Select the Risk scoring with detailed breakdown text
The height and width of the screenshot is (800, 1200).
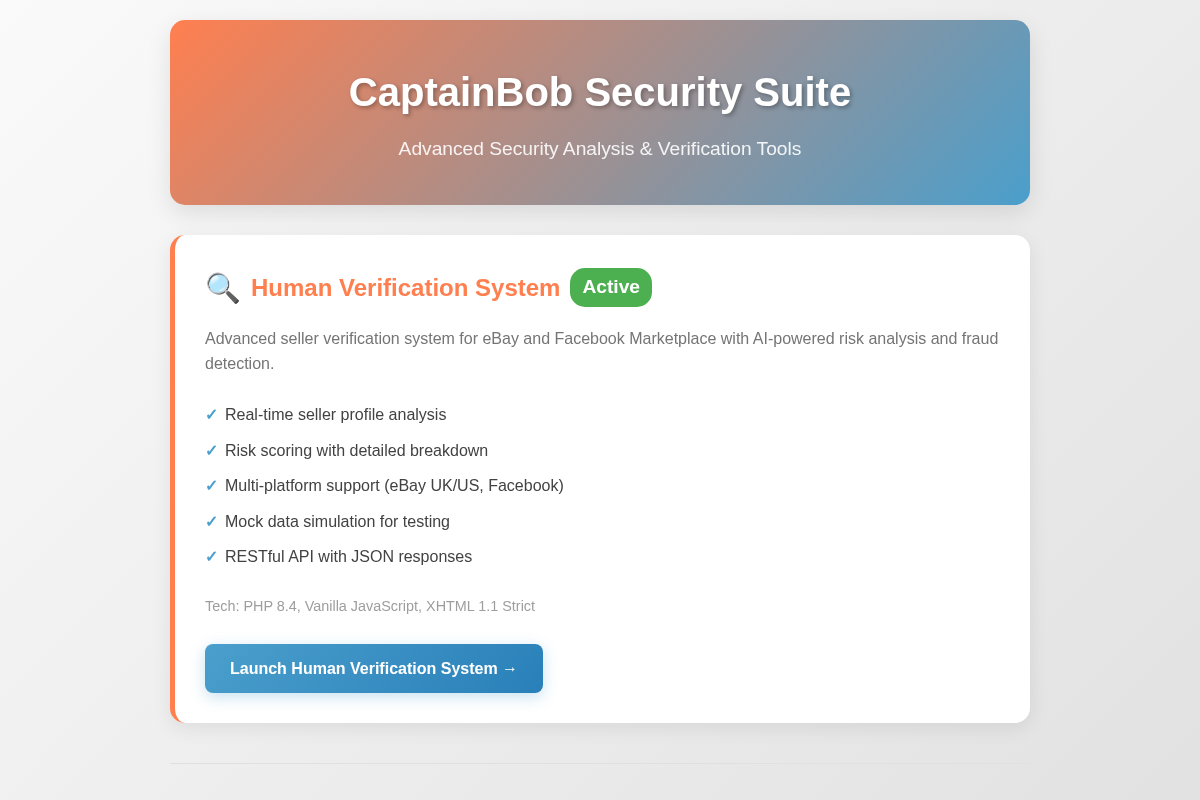(x=356, y=451)
